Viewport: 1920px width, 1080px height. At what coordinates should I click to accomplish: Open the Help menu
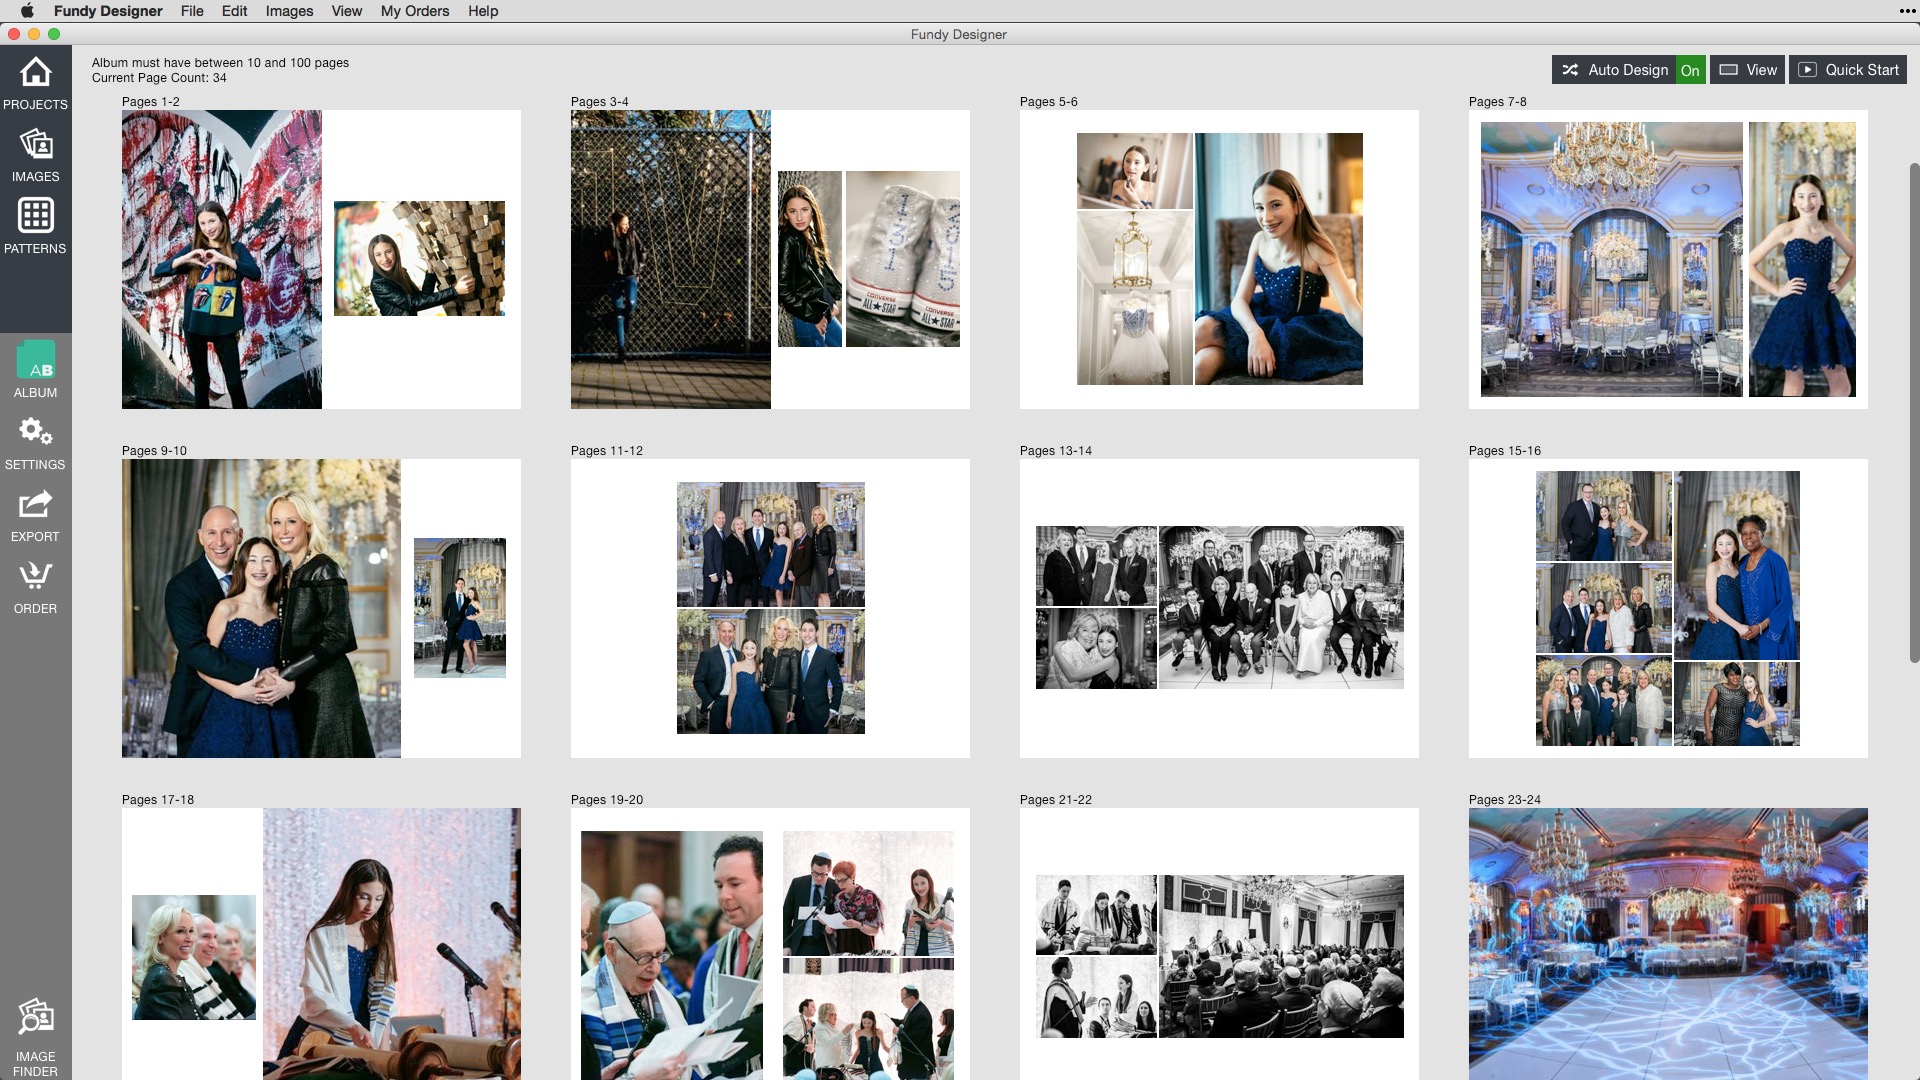[483, 11]
